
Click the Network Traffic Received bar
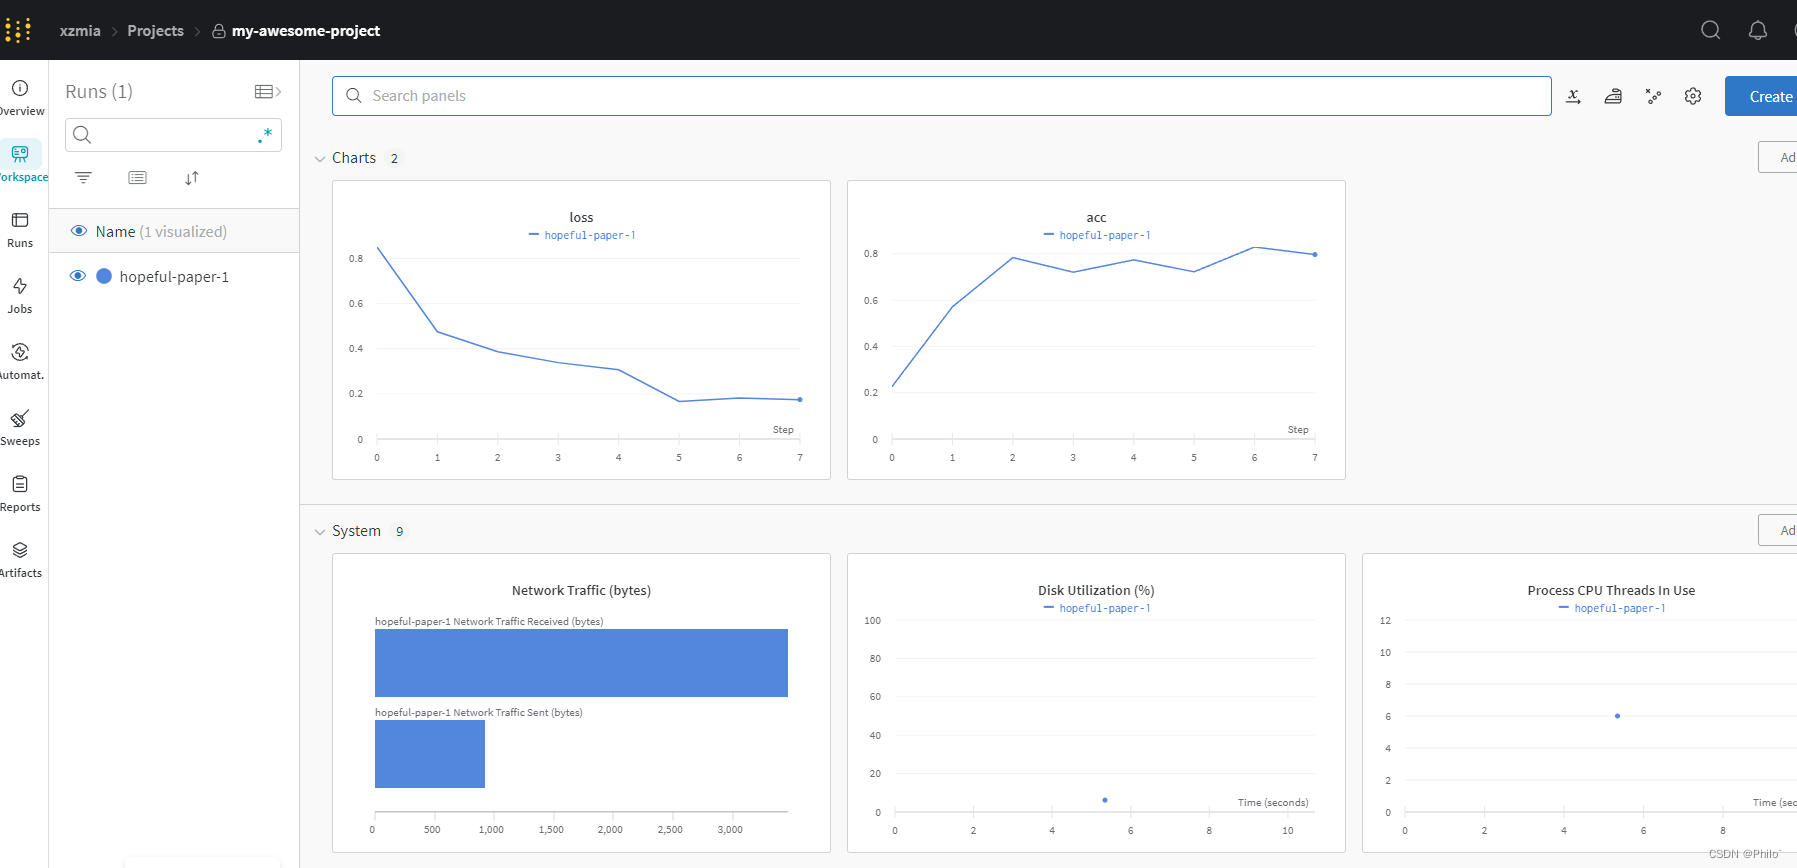tap(581, 663)
